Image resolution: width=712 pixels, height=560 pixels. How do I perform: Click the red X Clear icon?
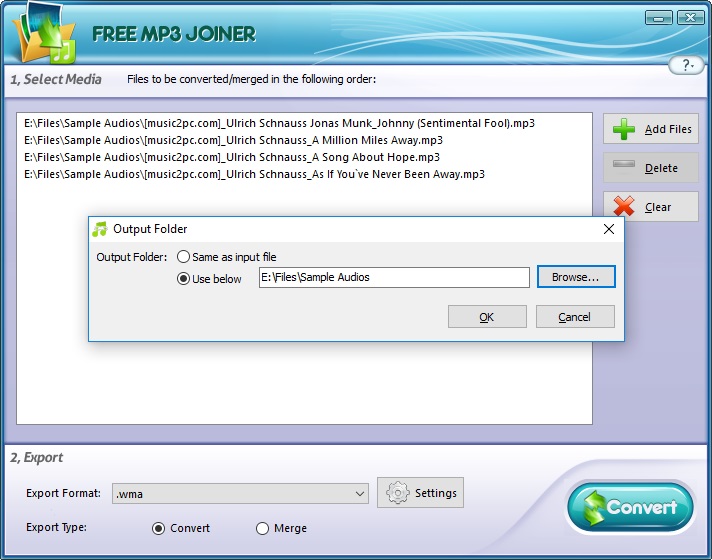tap(624, 207)
